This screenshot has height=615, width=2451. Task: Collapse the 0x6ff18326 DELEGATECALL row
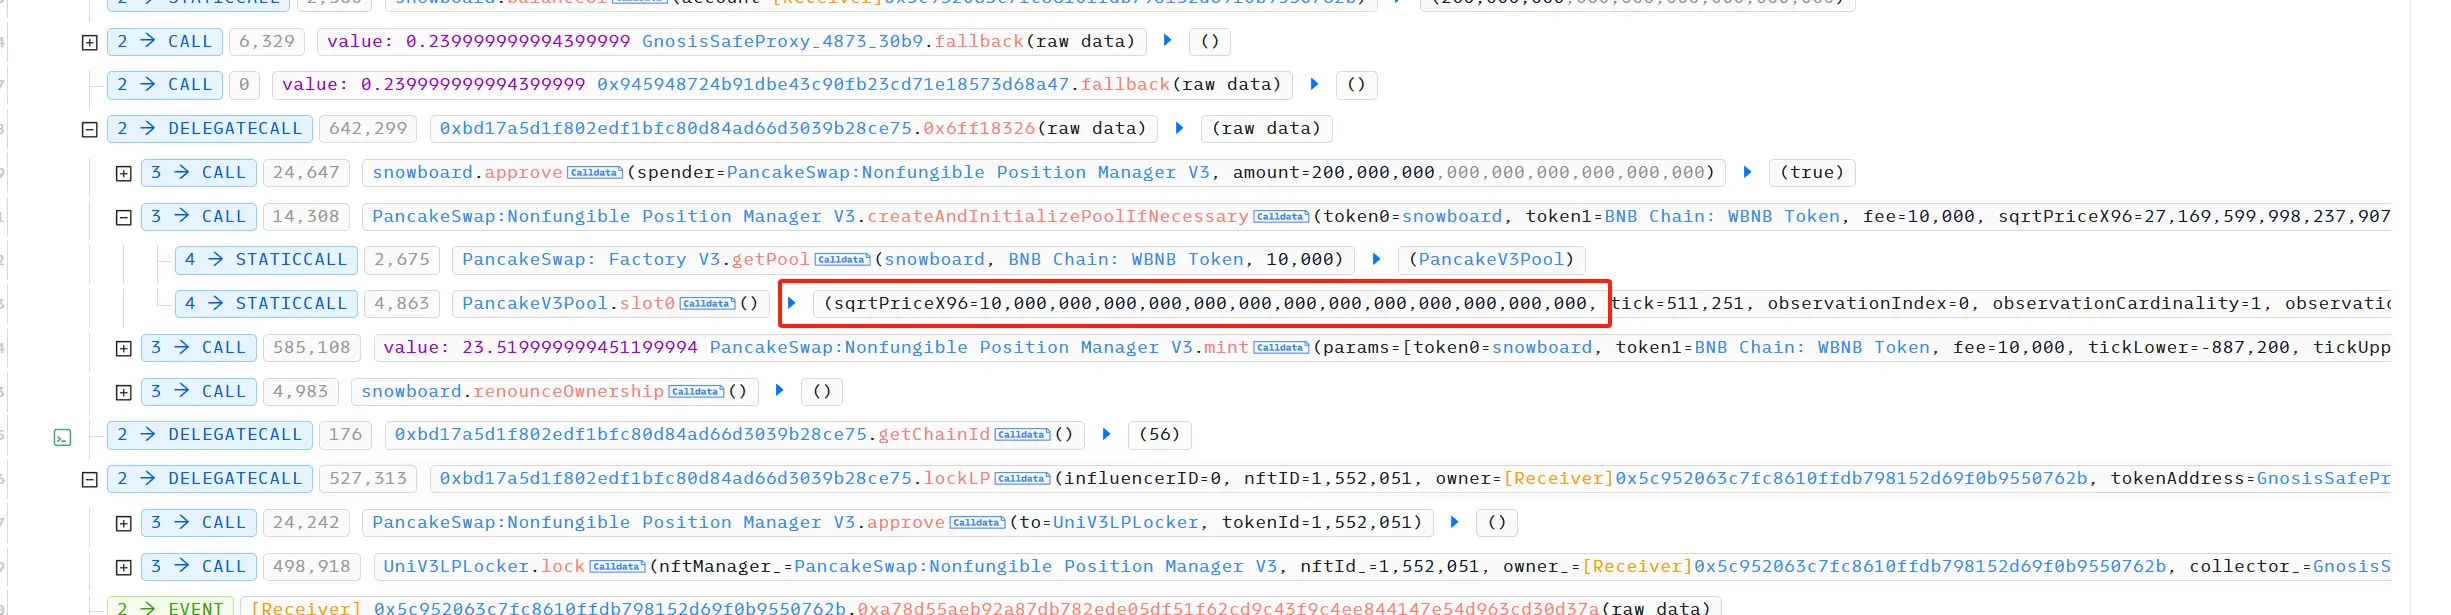click(89, 129)
